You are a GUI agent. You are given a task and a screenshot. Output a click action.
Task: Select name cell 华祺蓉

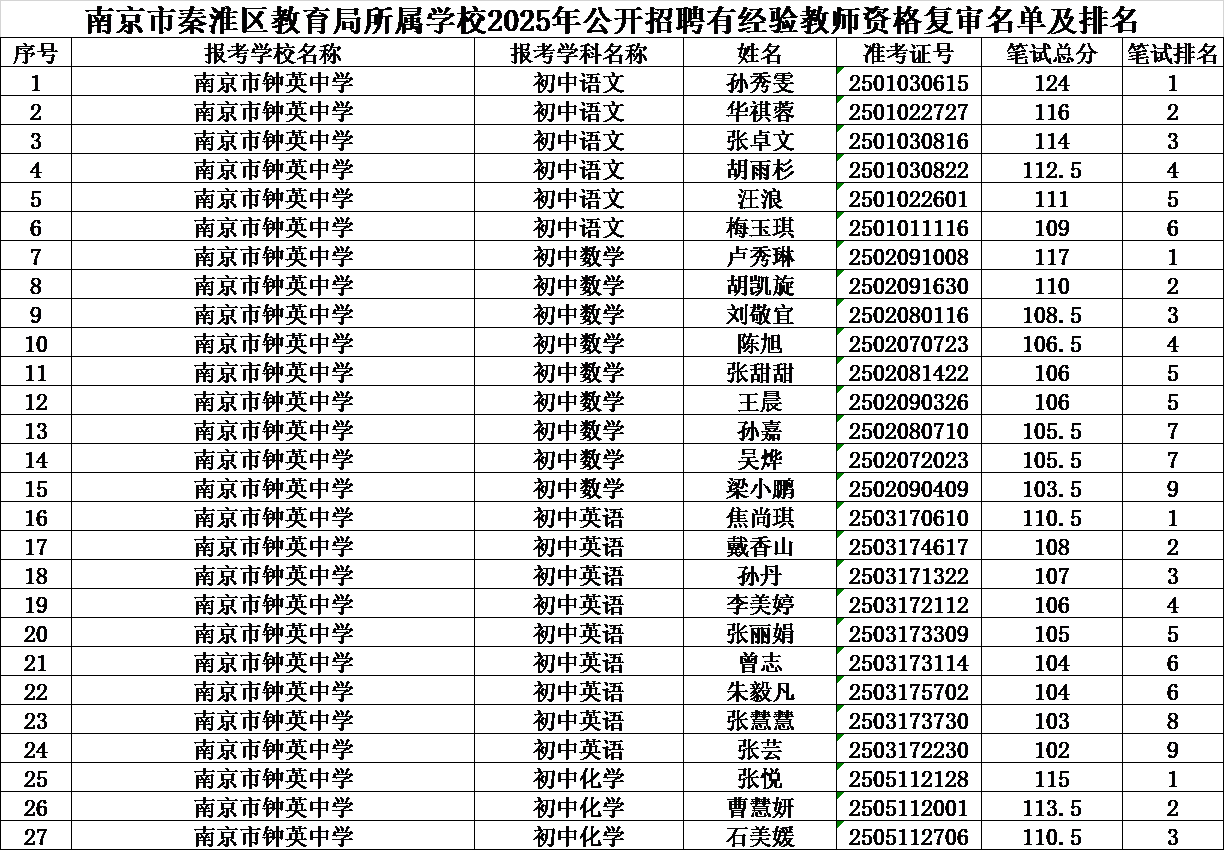759,112
